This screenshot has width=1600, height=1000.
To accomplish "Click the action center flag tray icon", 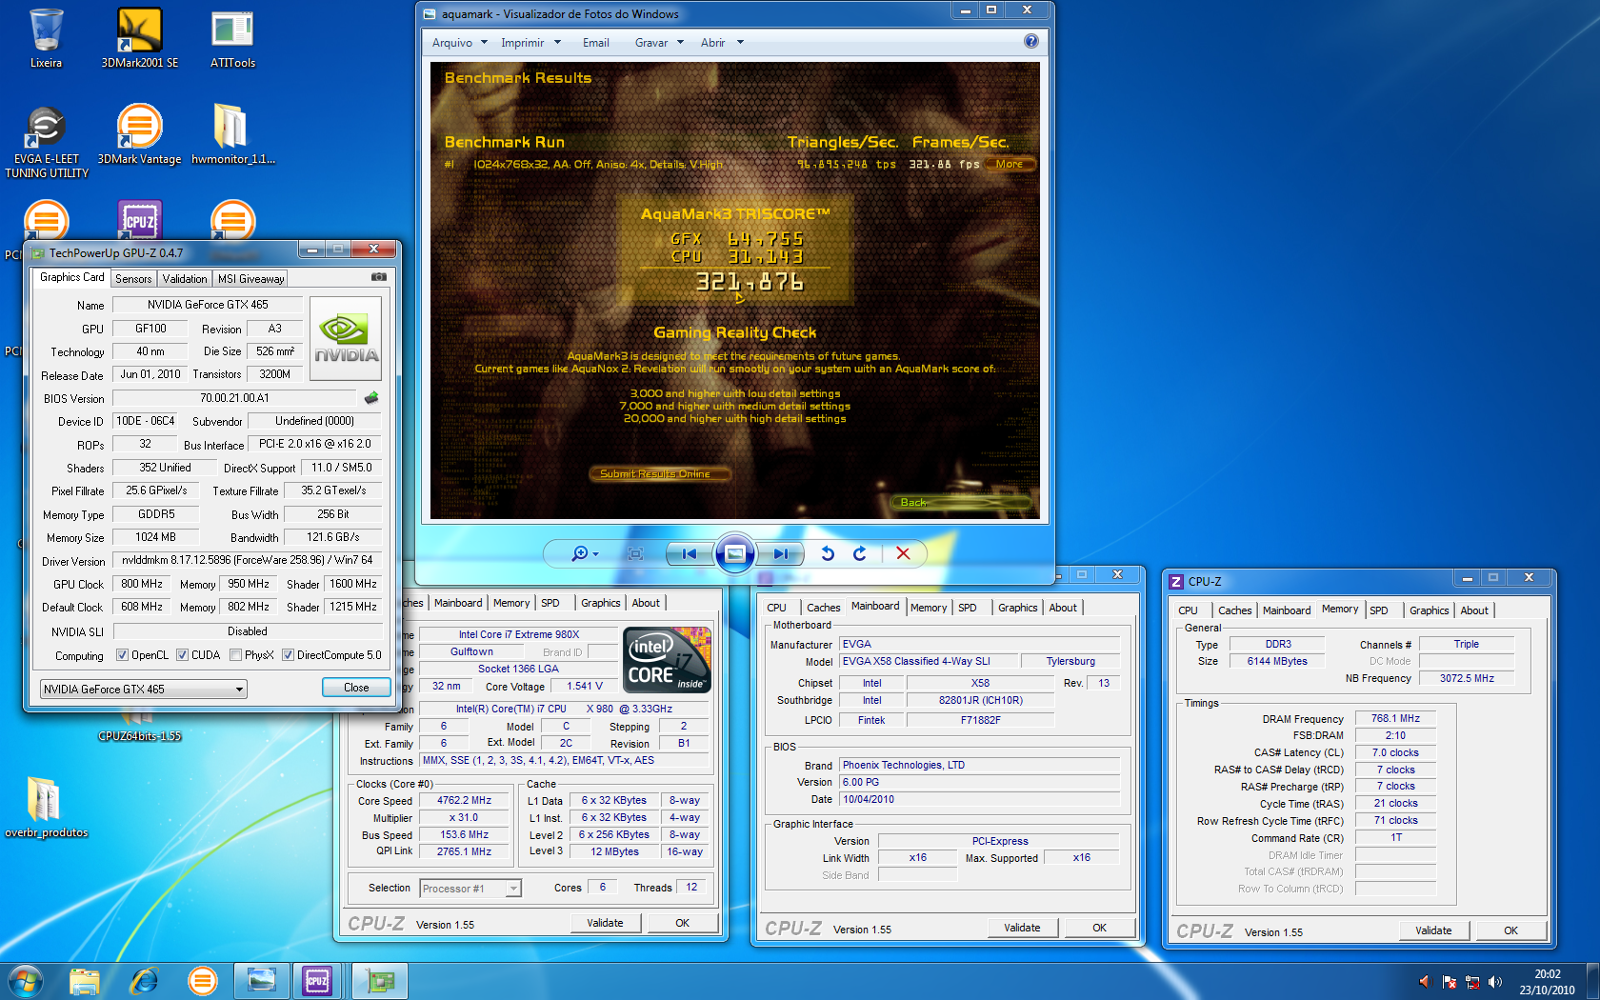I will coord(1449,982).
